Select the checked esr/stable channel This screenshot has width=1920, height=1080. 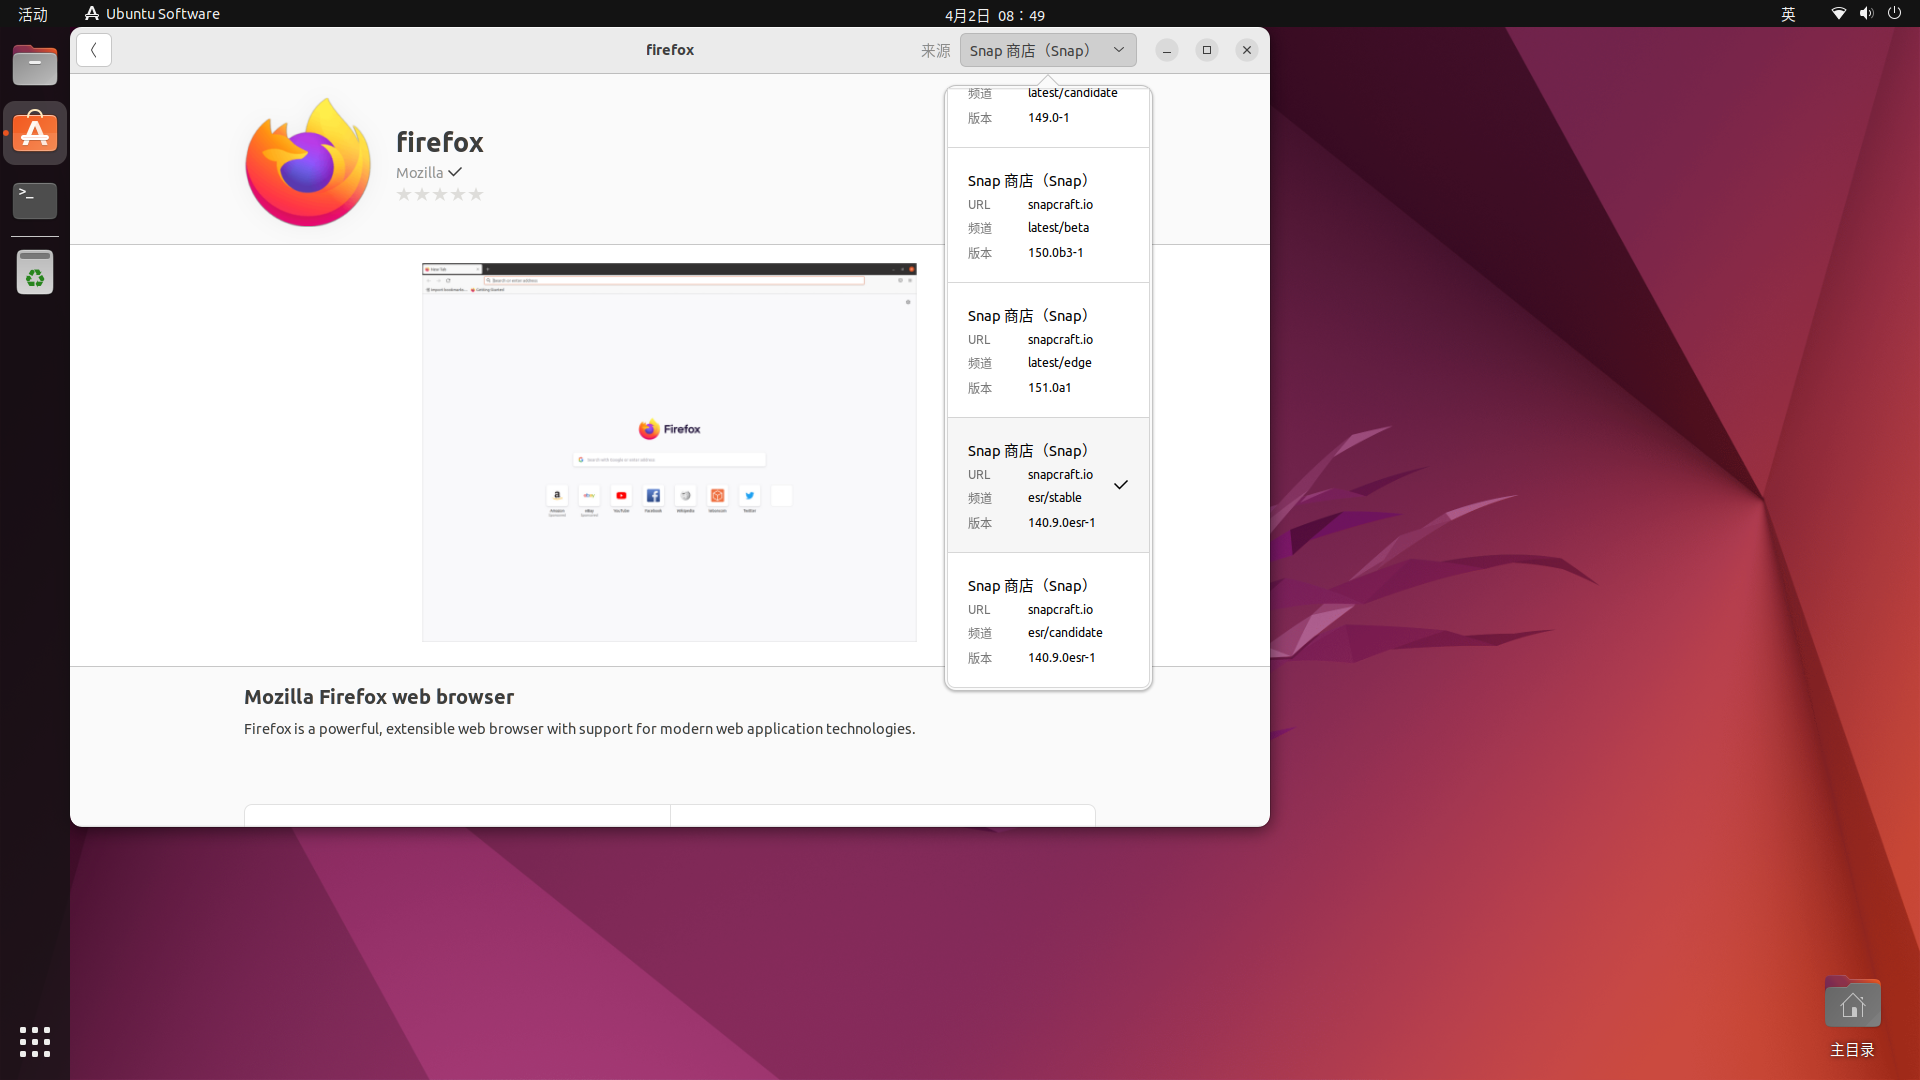[x=1048, y=486]
